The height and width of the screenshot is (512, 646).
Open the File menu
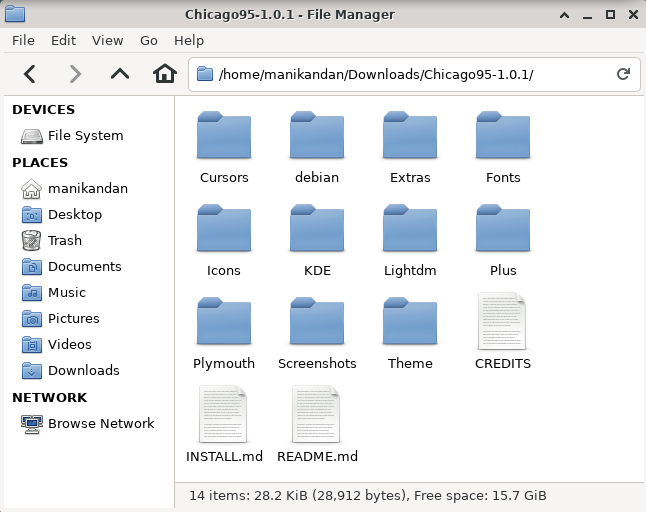pos(23,40)
